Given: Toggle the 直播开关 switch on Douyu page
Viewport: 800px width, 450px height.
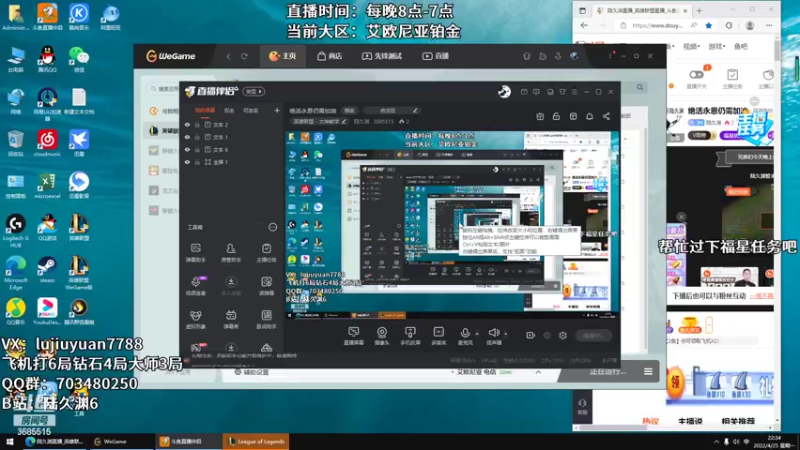Looking at the screenshot, I should click(x=696, y=74).
